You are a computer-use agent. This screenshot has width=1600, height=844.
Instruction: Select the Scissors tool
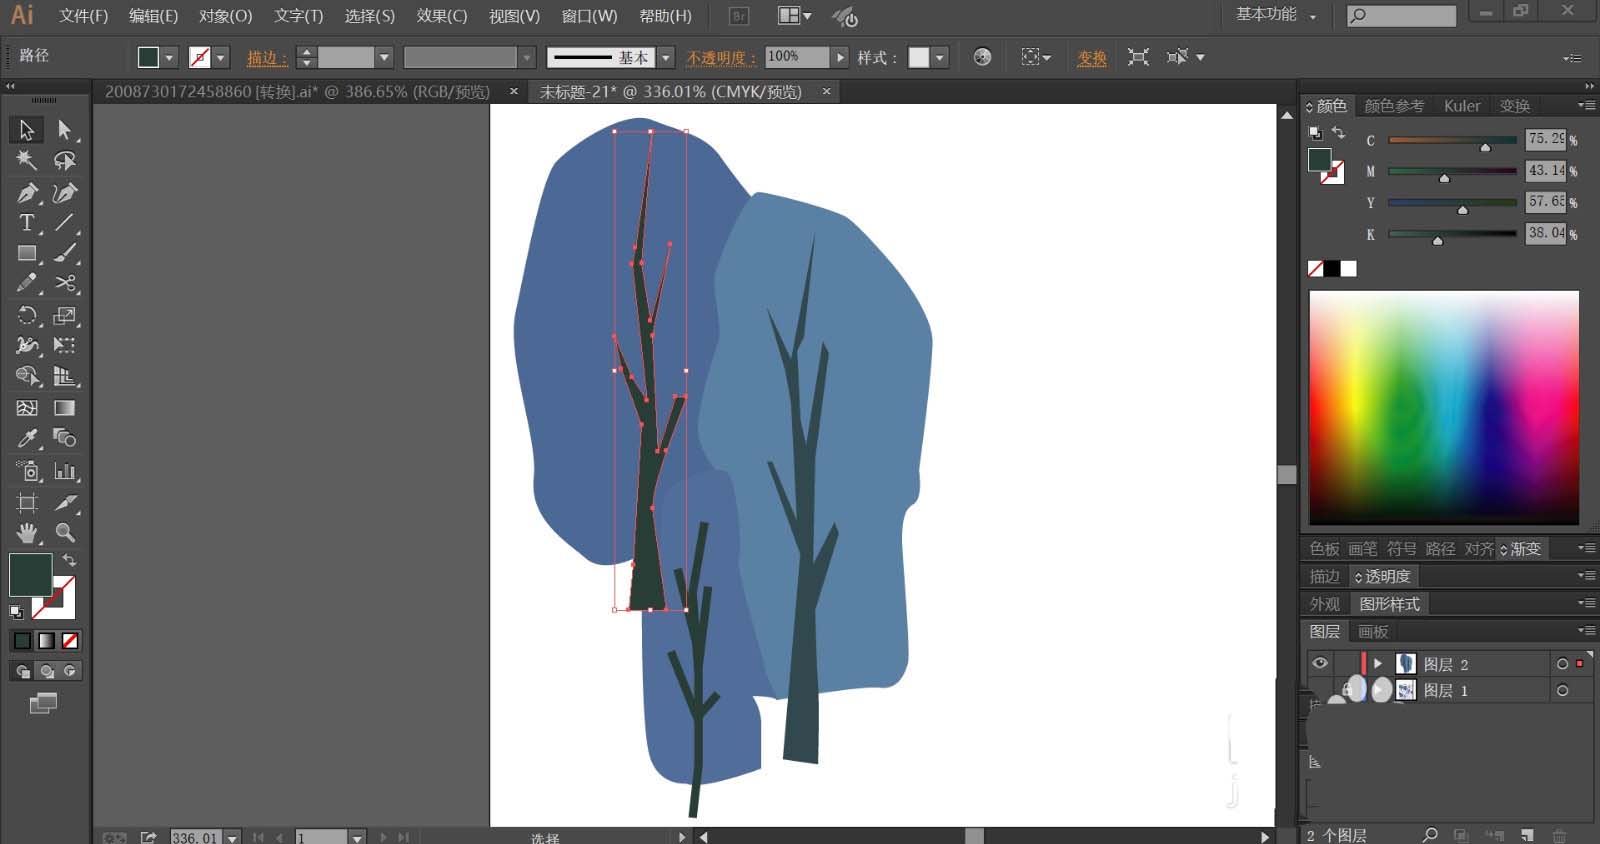click(65, 284)
